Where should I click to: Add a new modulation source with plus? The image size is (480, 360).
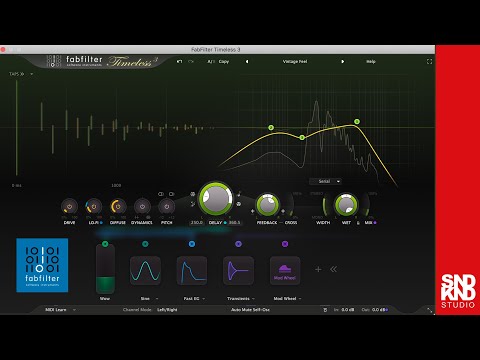click(x=318, y=269)
